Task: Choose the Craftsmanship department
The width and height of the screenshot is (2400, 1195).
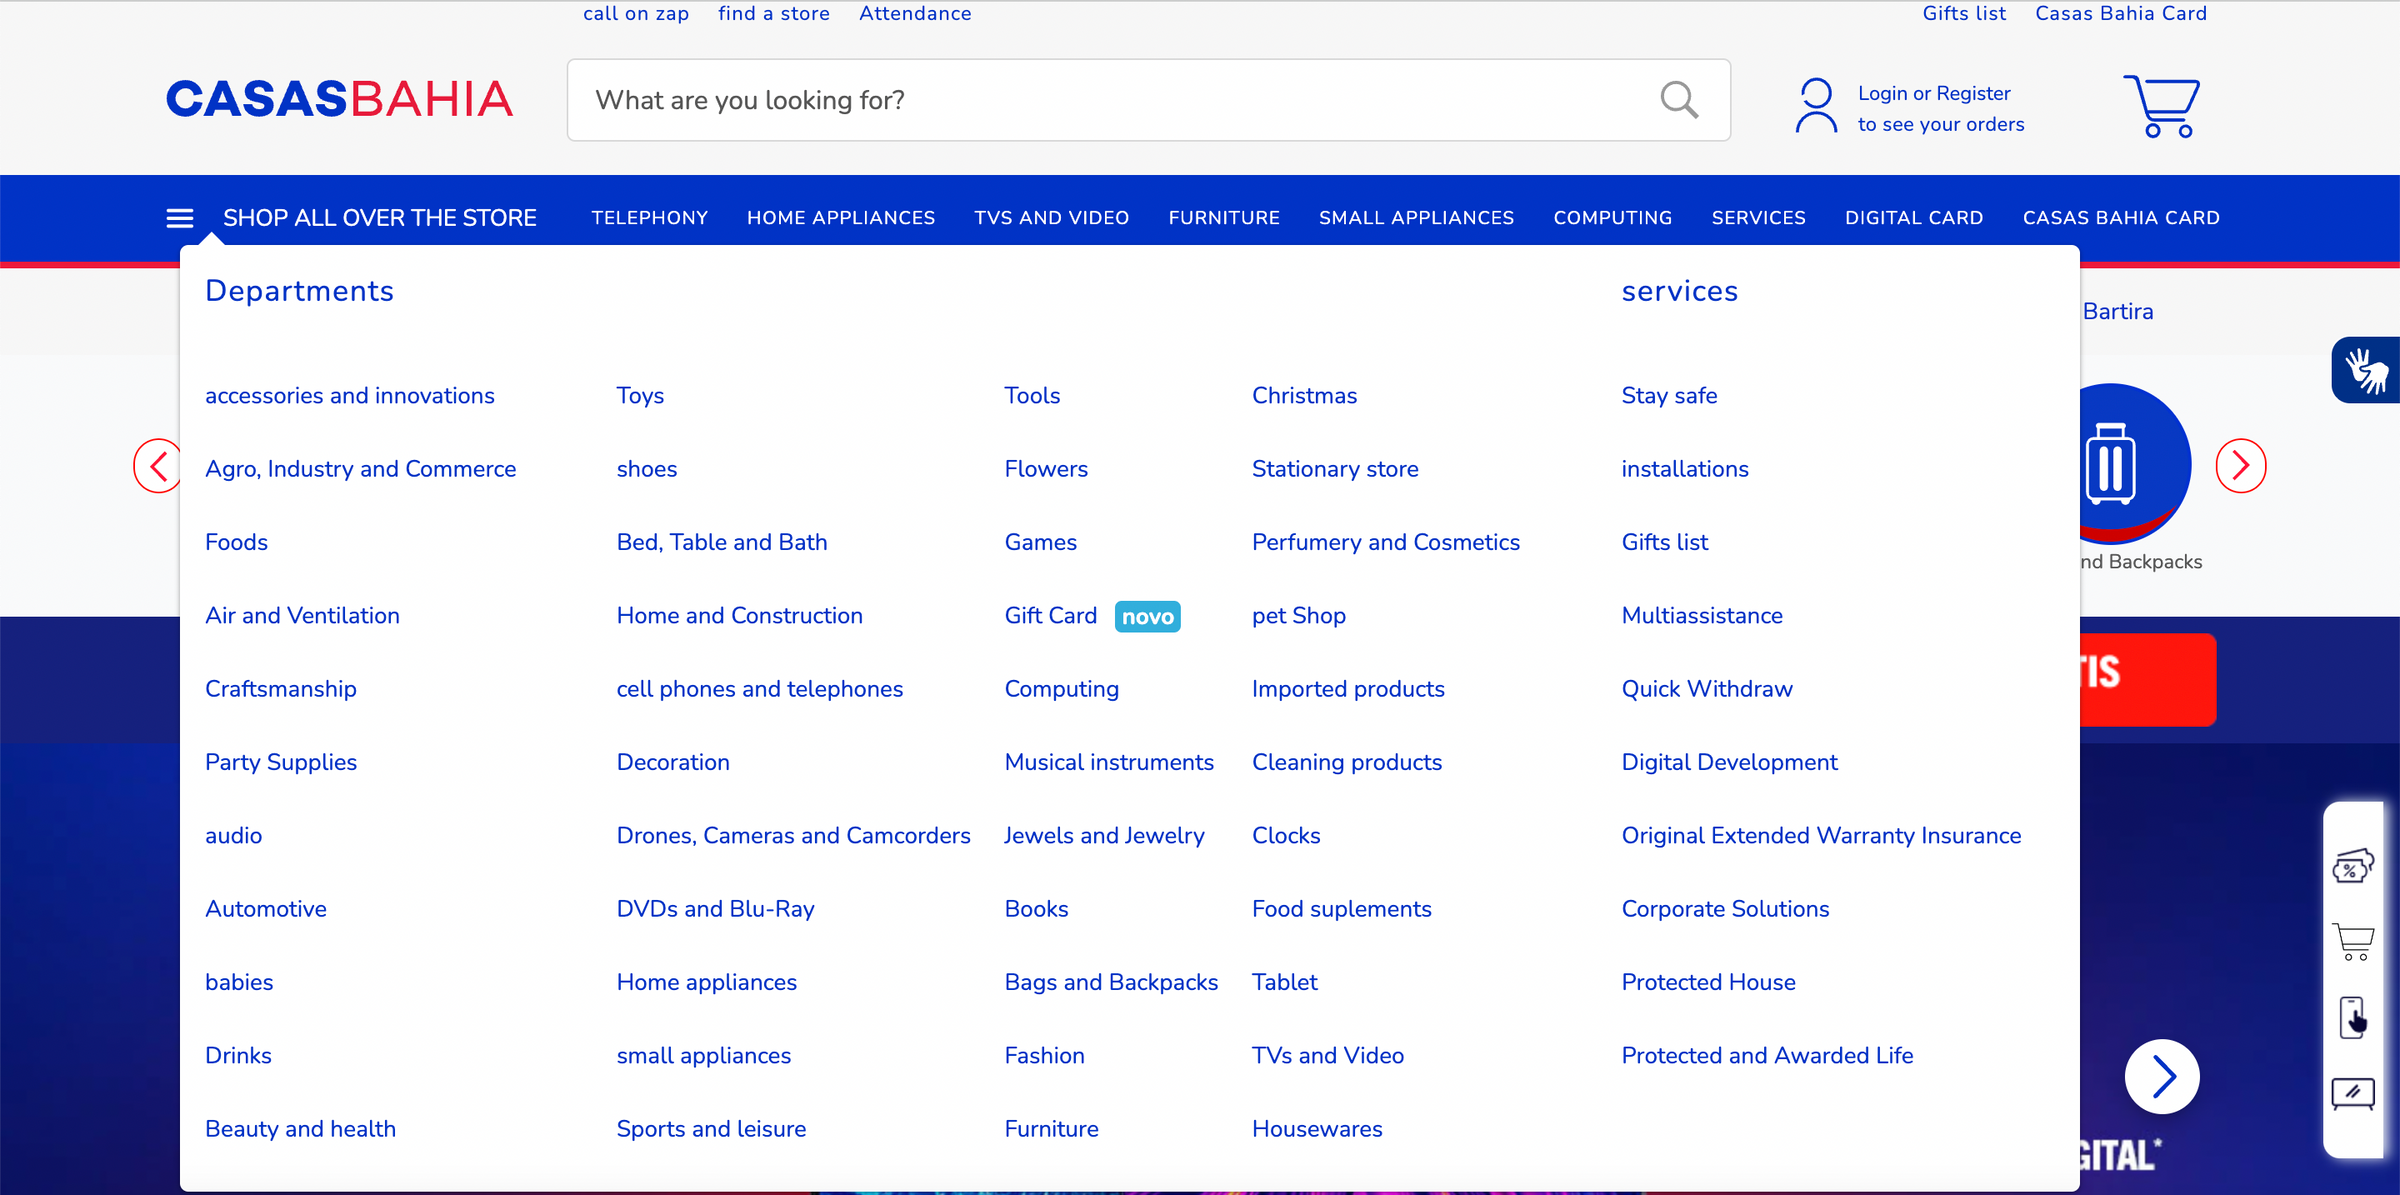Action: (x=281, y=689)
